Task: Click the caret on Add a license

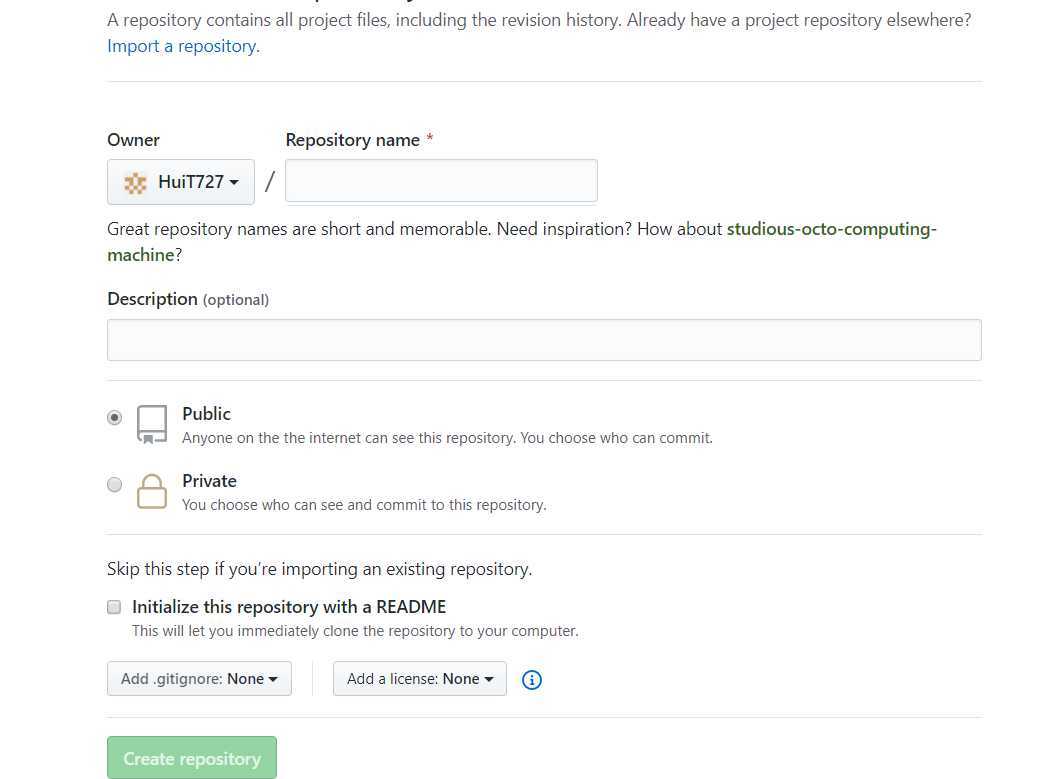Action: (489, 679)
